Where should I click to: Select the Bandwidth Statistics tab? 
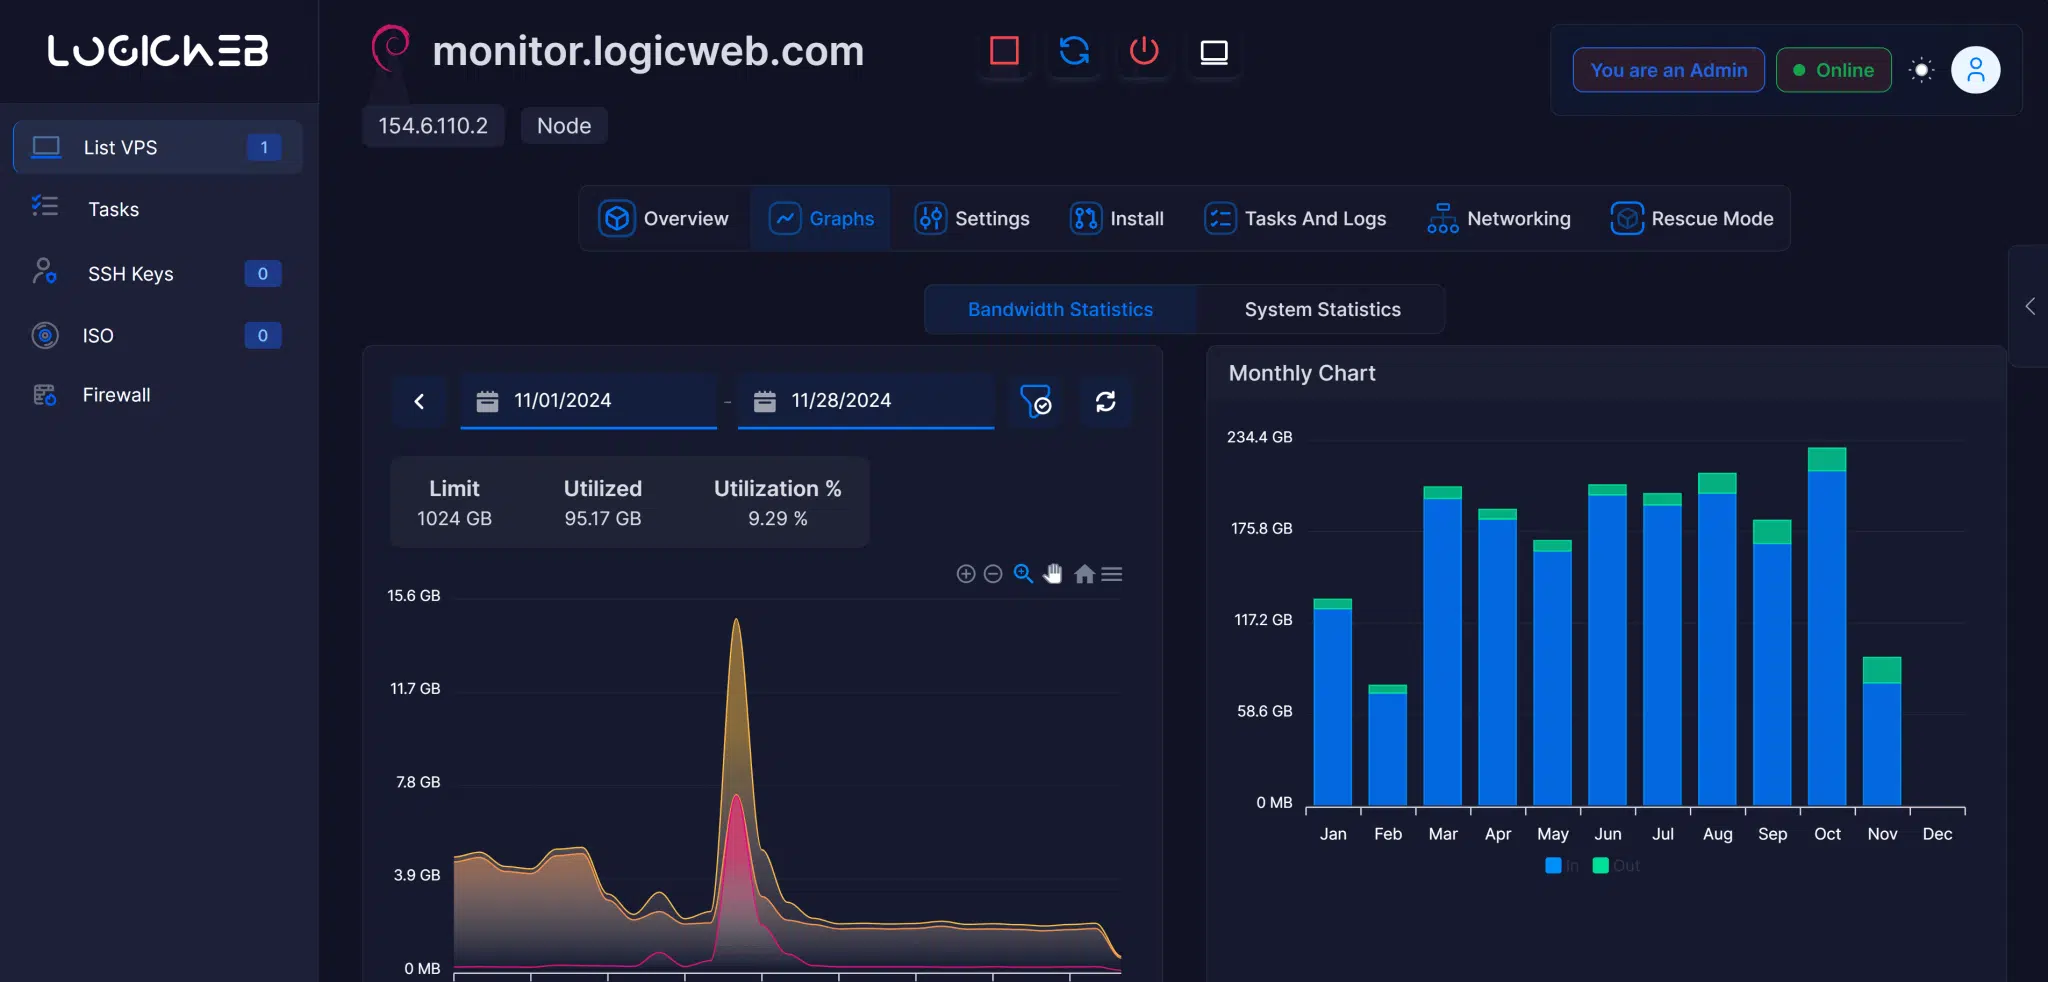[1060, 309]
